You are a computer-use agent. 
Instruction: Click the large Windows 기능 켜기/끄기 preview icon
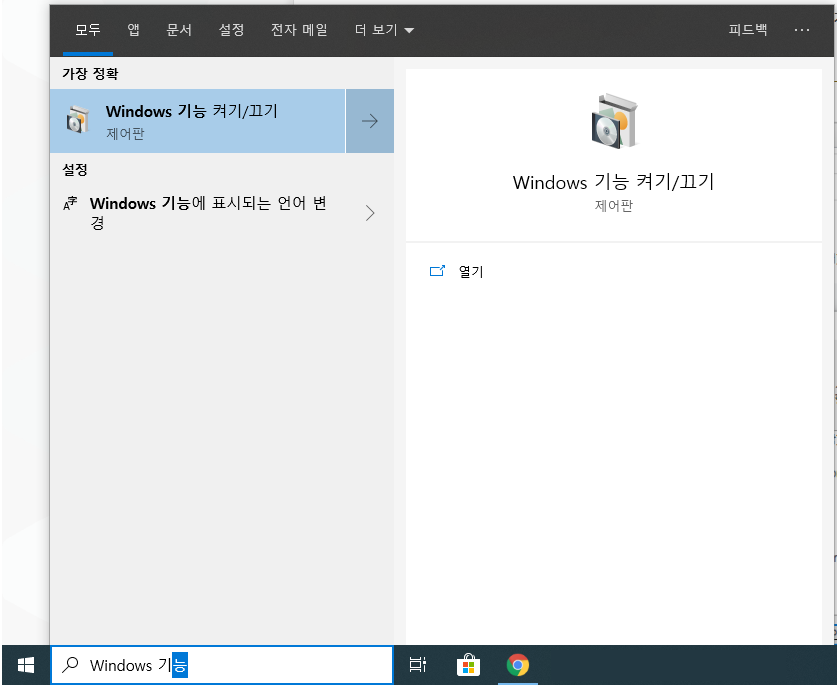(614, 121)
